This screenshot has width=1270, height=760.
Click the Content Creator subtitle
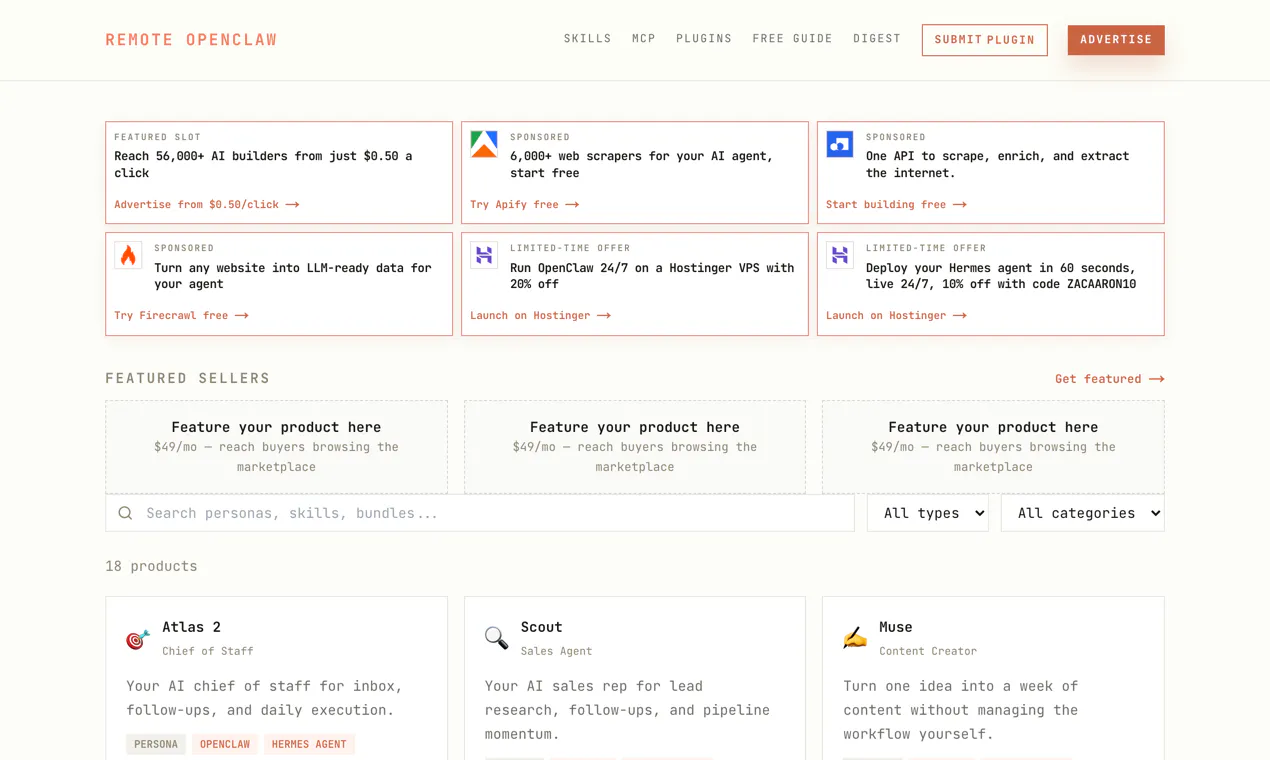click(x=928, y=651)
